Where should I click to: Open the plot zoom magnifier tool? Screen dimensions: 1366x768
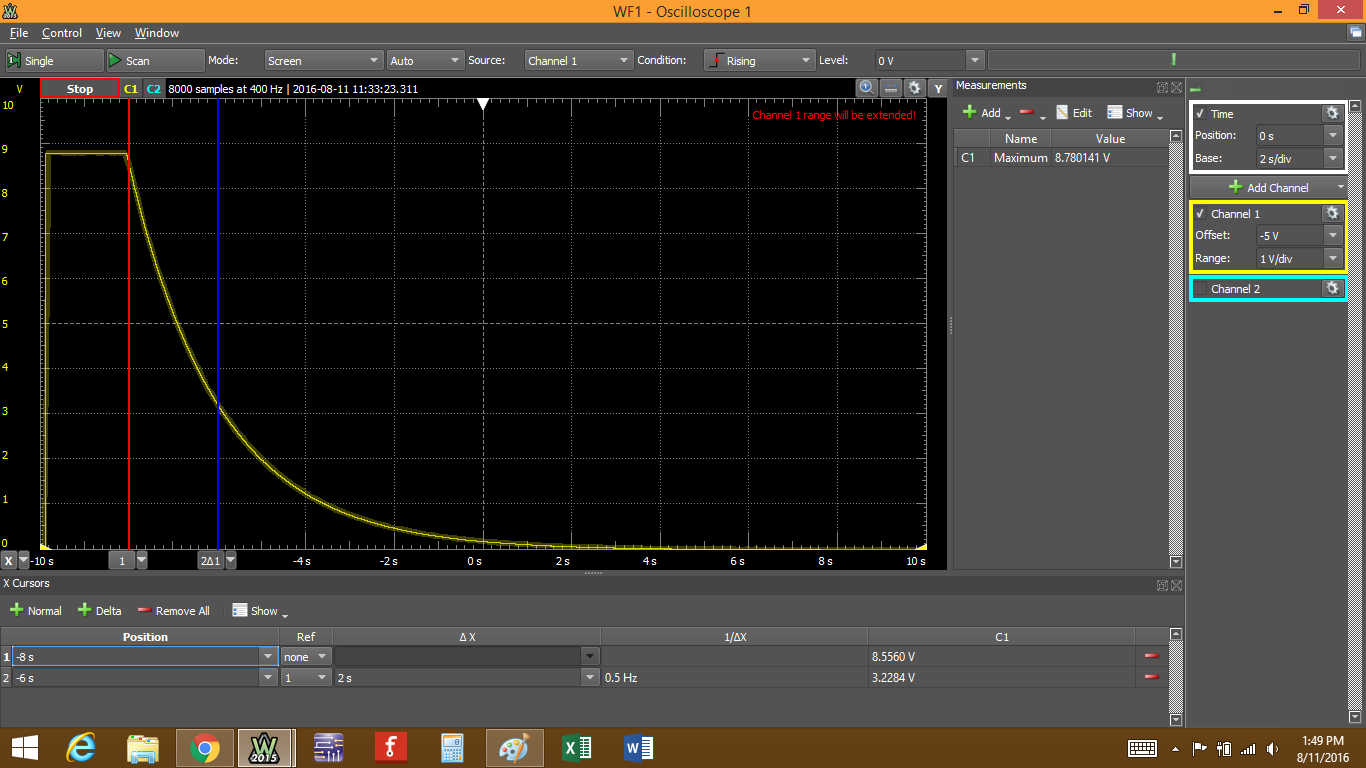coord(866,87)
